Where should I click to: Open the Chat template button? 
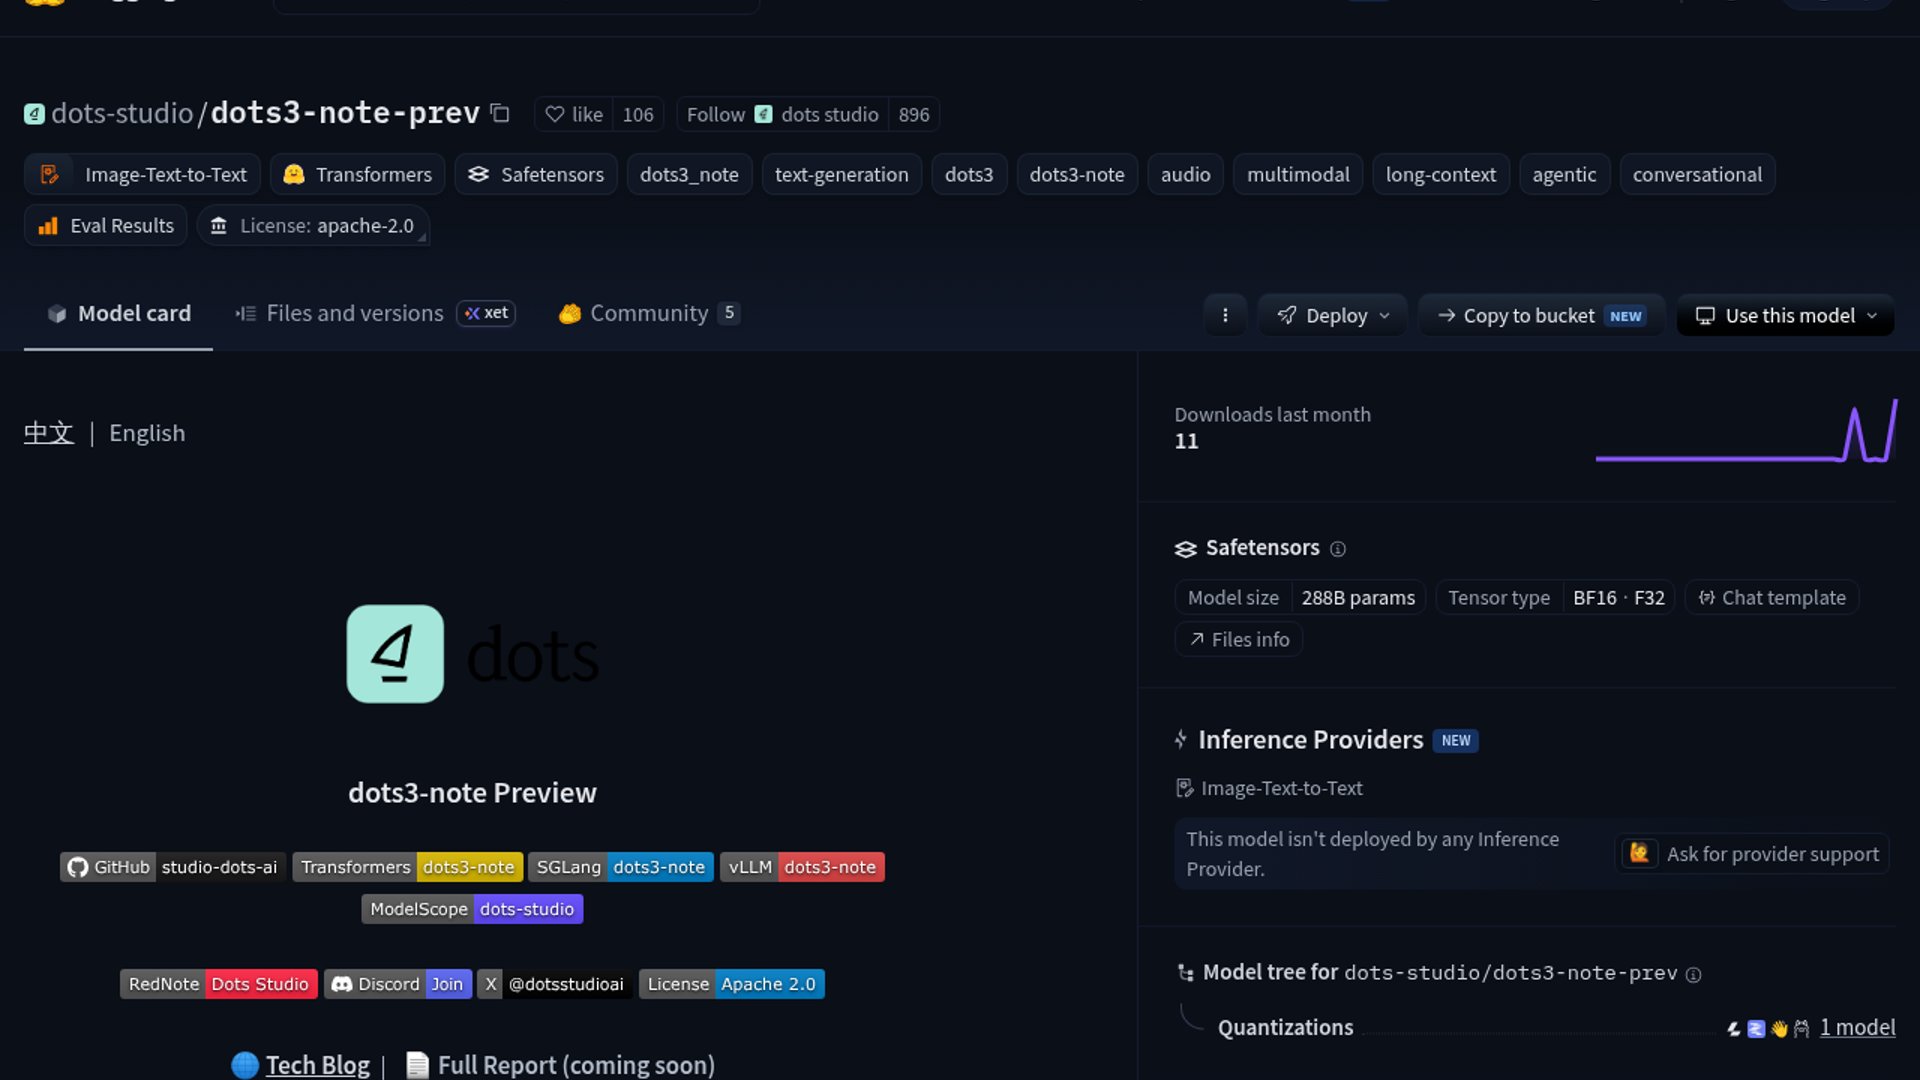tap(1772, 598)
